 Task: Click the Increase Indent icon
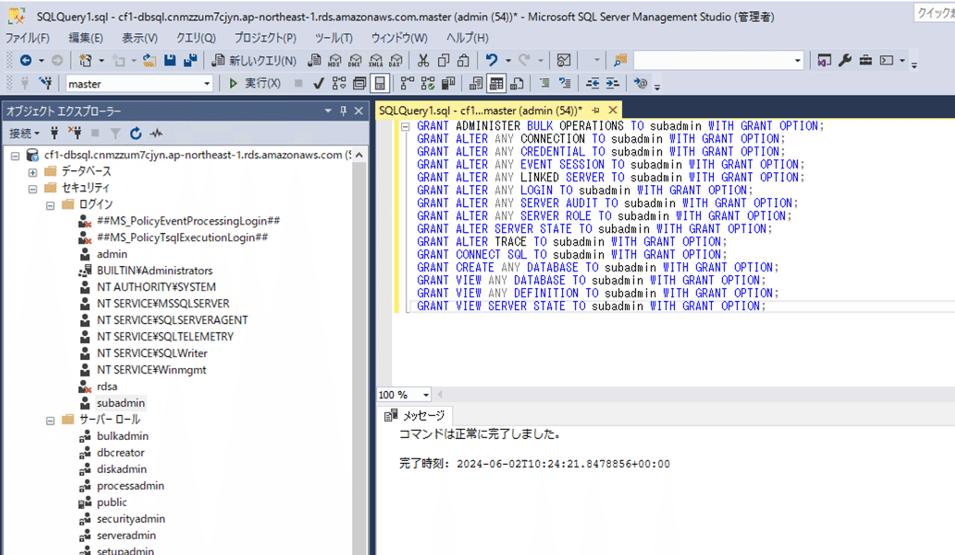coord(613,83)
